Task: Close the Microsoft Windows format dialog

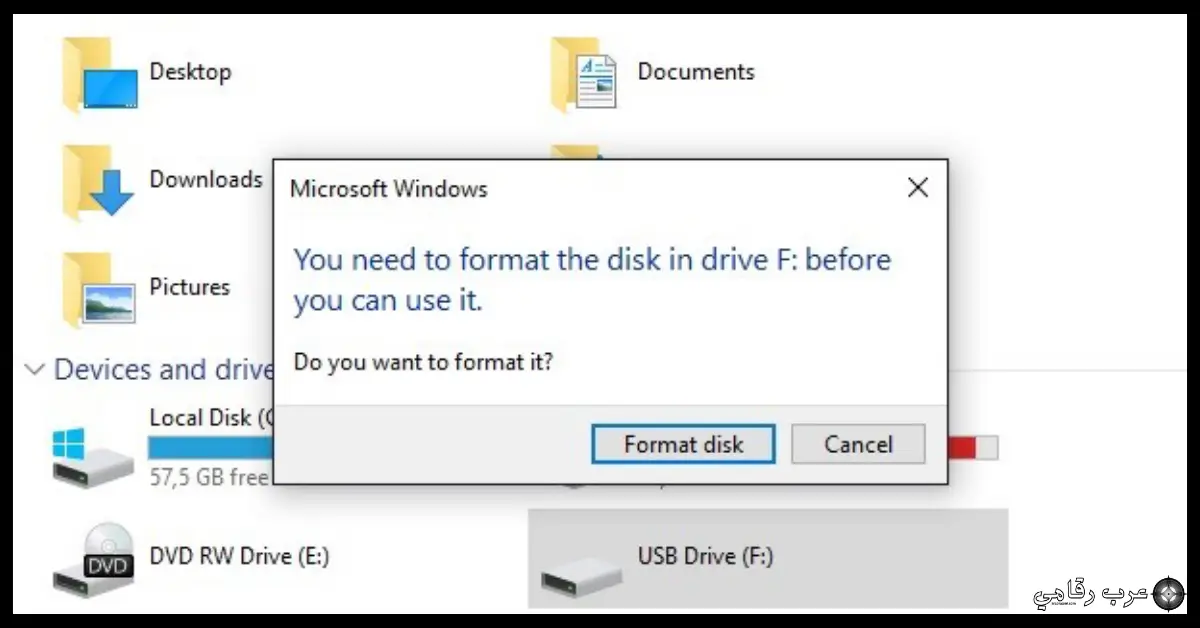Action: click(917, 187)
